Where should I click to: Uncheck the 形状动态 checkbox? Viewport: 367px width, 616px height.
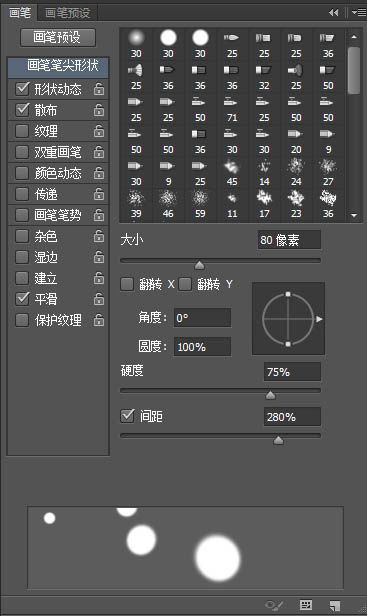coord(22,89)
